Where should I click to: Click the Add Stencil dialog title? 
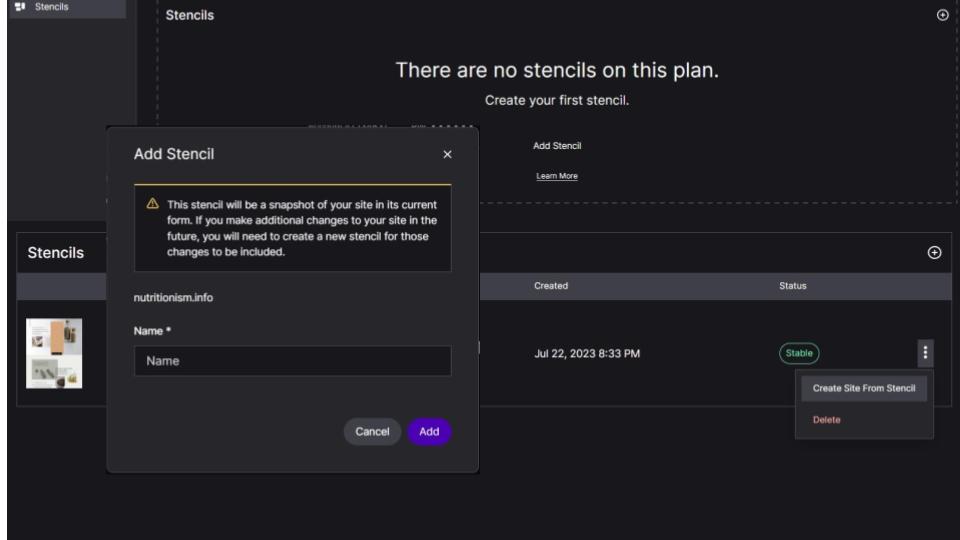pos(174,154)
